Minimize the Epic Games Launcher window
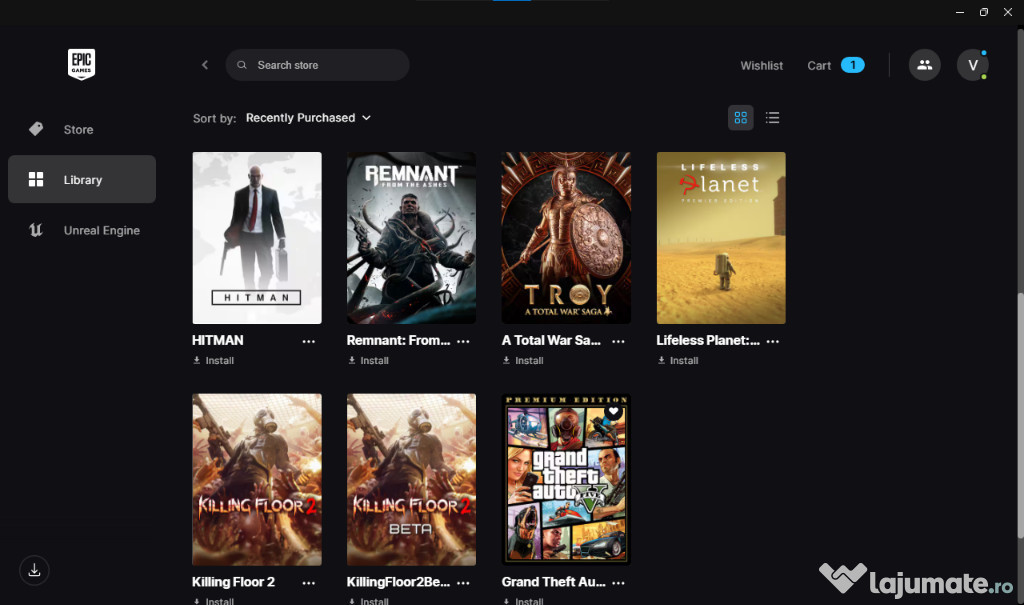Screen dimensions: 1024x605 point(960,12)
